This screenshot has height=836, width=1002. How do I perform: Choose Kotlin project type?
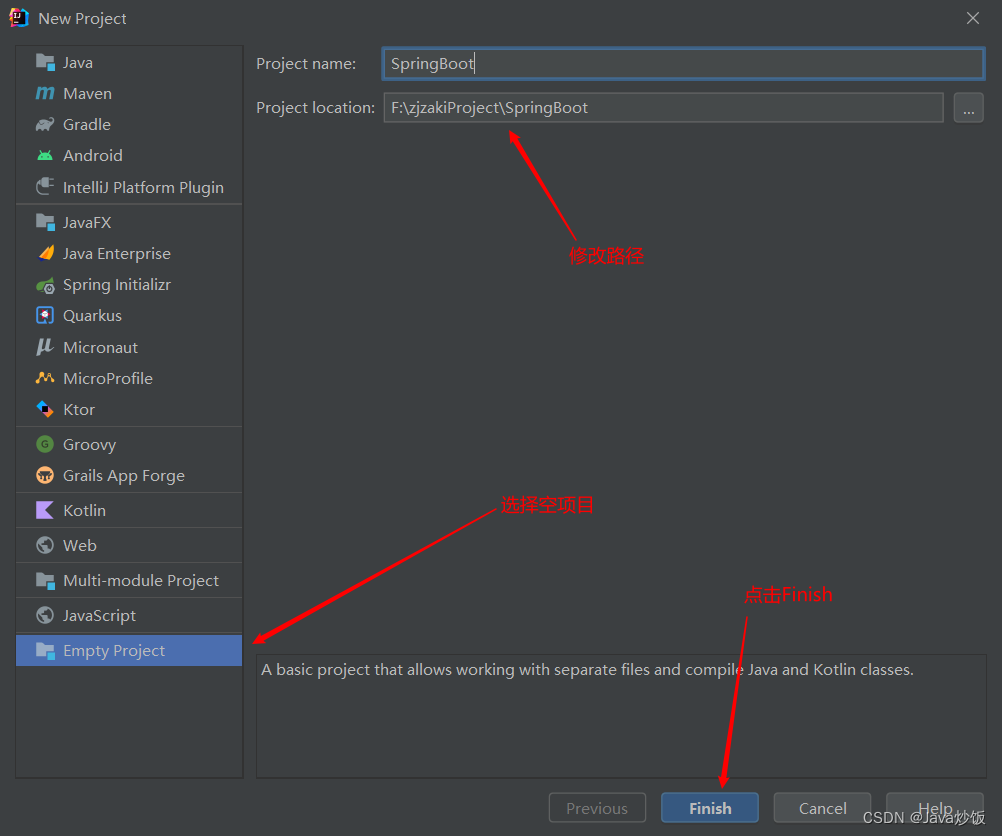pyautogui.click(x=129, y=510)
